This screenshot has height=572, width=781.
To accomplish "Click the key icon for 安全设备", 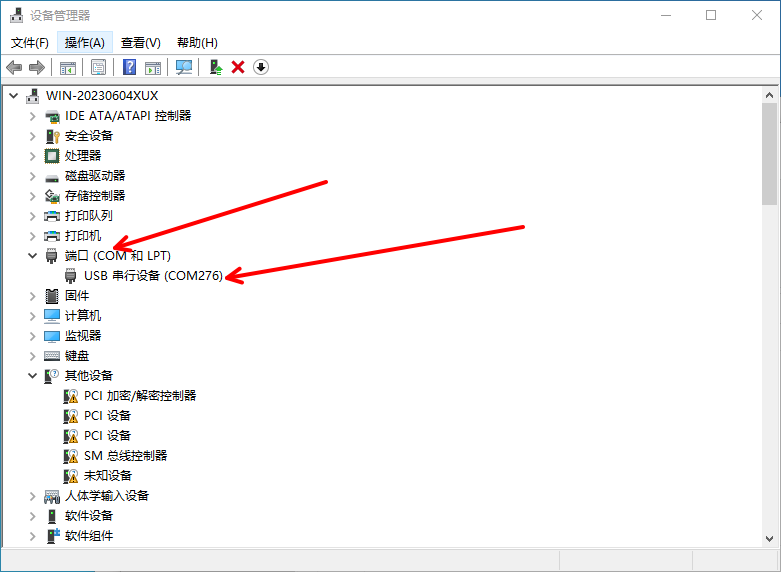I will pos(52,136).
